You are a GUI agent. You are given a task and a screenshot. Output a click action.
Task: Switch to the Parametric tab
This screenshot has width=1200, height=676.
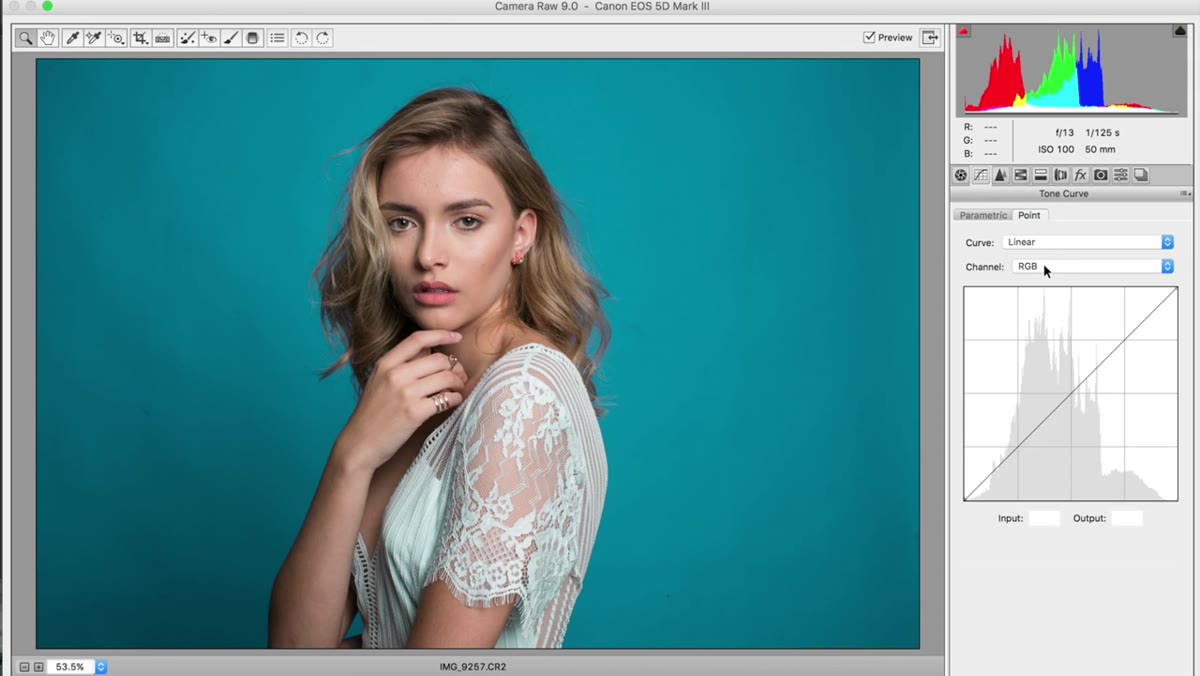coord(984,215)
